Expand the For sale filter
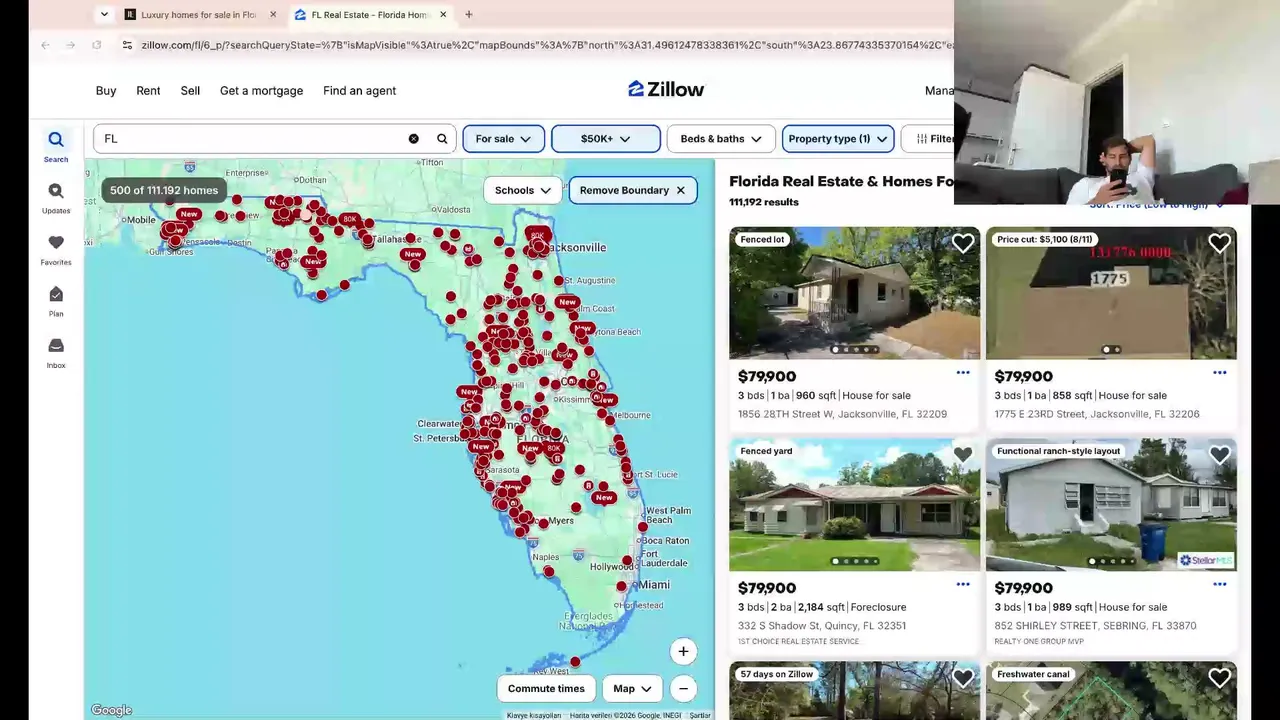This screenshot has height=720, width=1280. pyautogui.click(x=503, y=139)
